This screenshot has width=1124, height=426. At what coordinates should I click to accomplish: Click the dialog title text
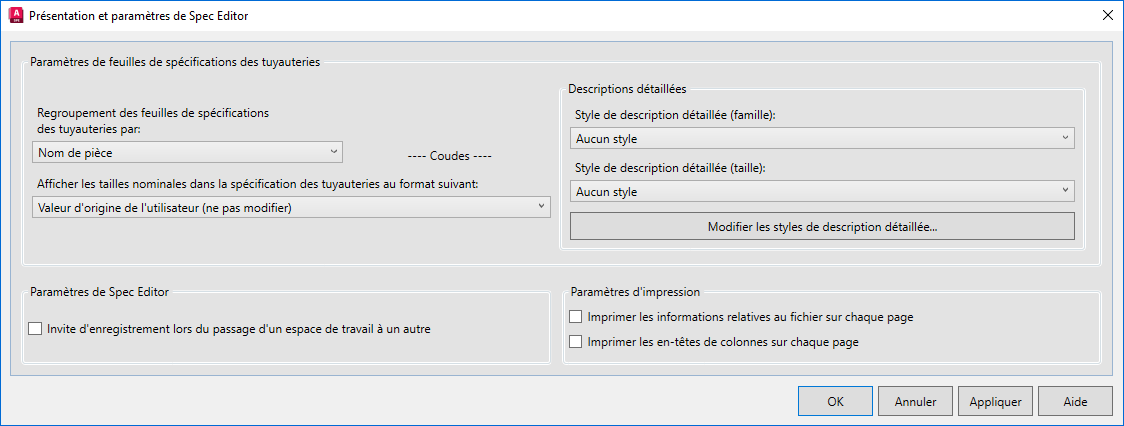coord(139,16)
